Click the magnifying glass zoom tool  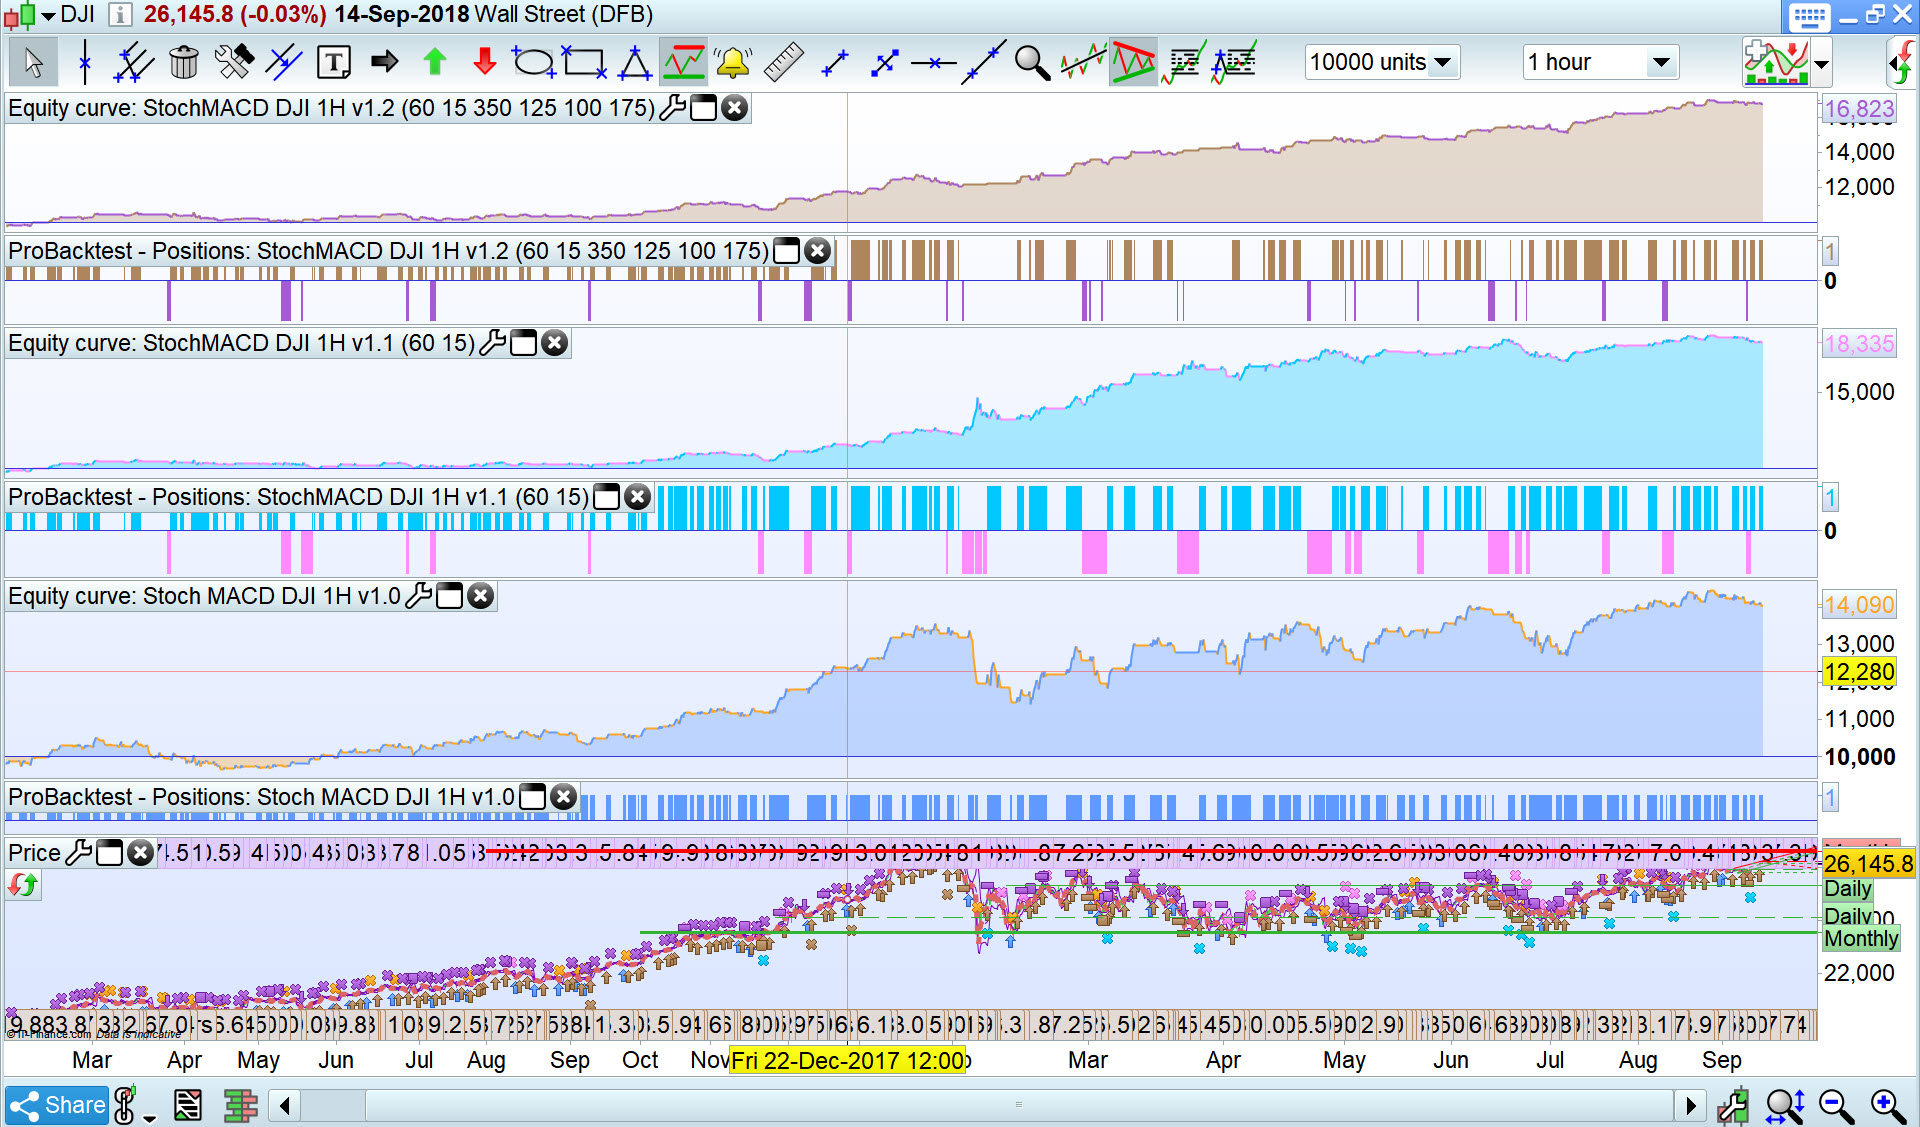point(1031,63)
